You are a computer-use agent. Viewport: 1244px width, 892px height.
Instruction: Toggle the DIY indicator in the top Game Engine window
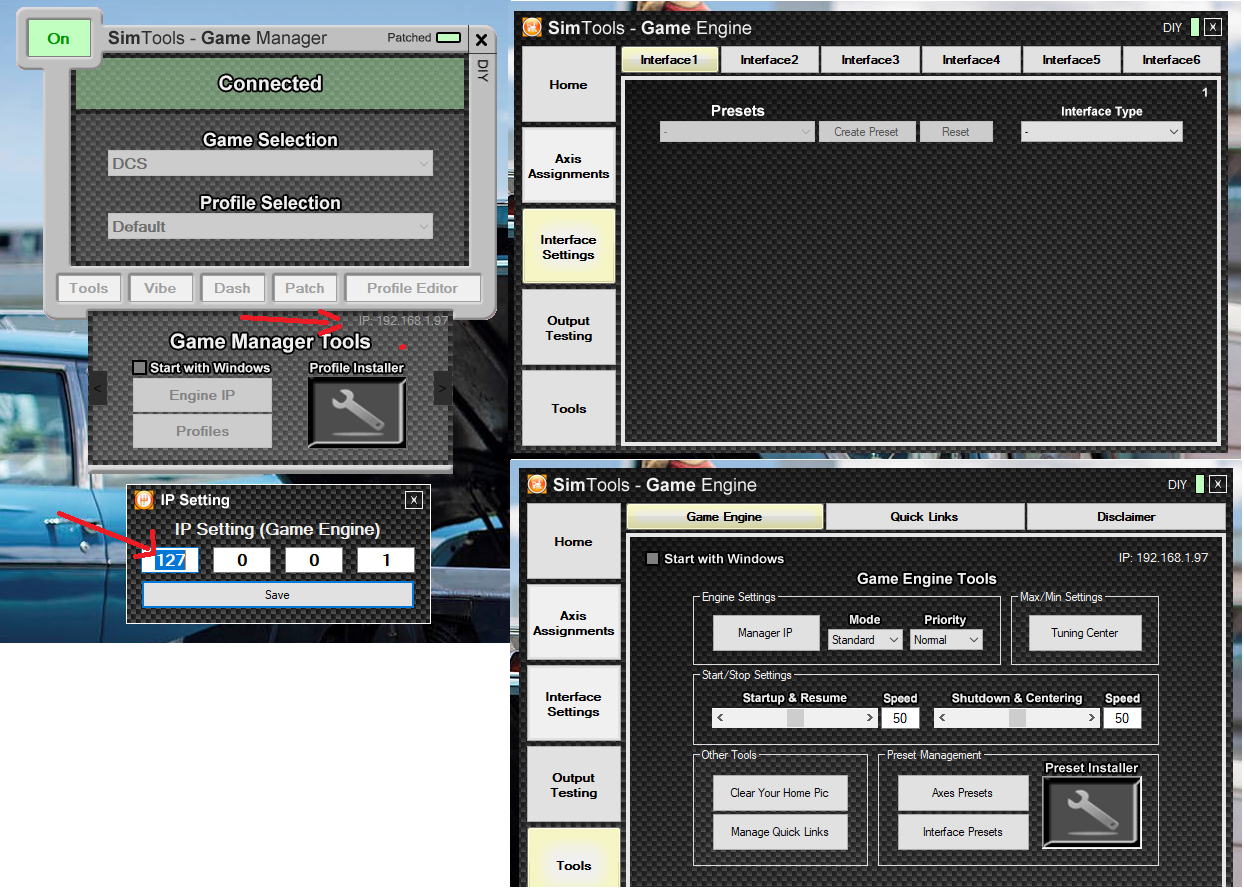pyautogui.click(x=1195, y=27)
